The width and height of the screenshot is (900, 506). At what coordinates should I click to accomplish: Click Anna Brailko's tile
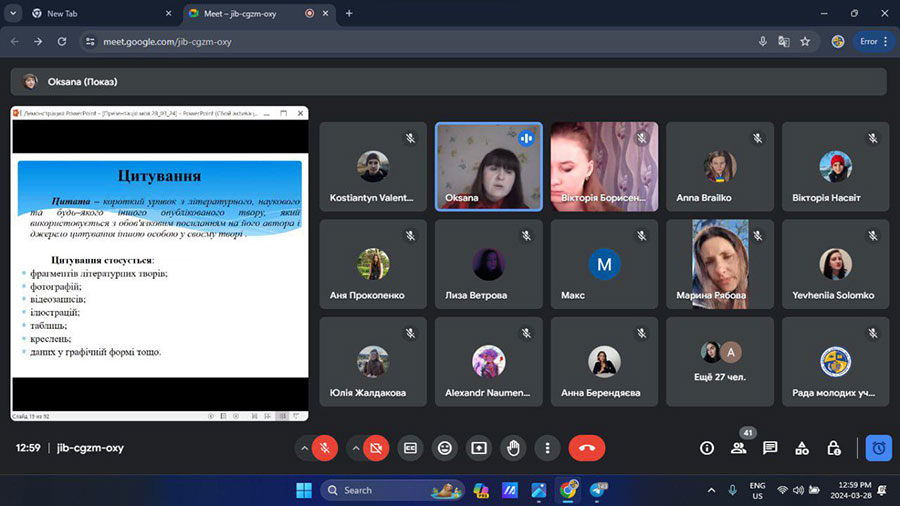pyautogui.click(x=720, y=166)
